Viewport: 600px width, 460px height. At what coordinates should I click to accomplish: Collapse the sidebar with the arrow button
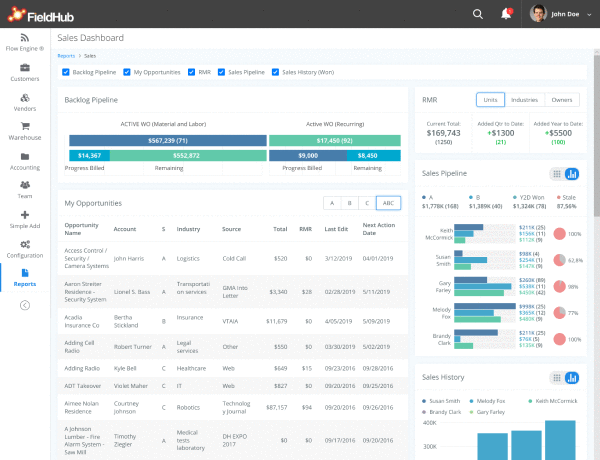[24, 305]
